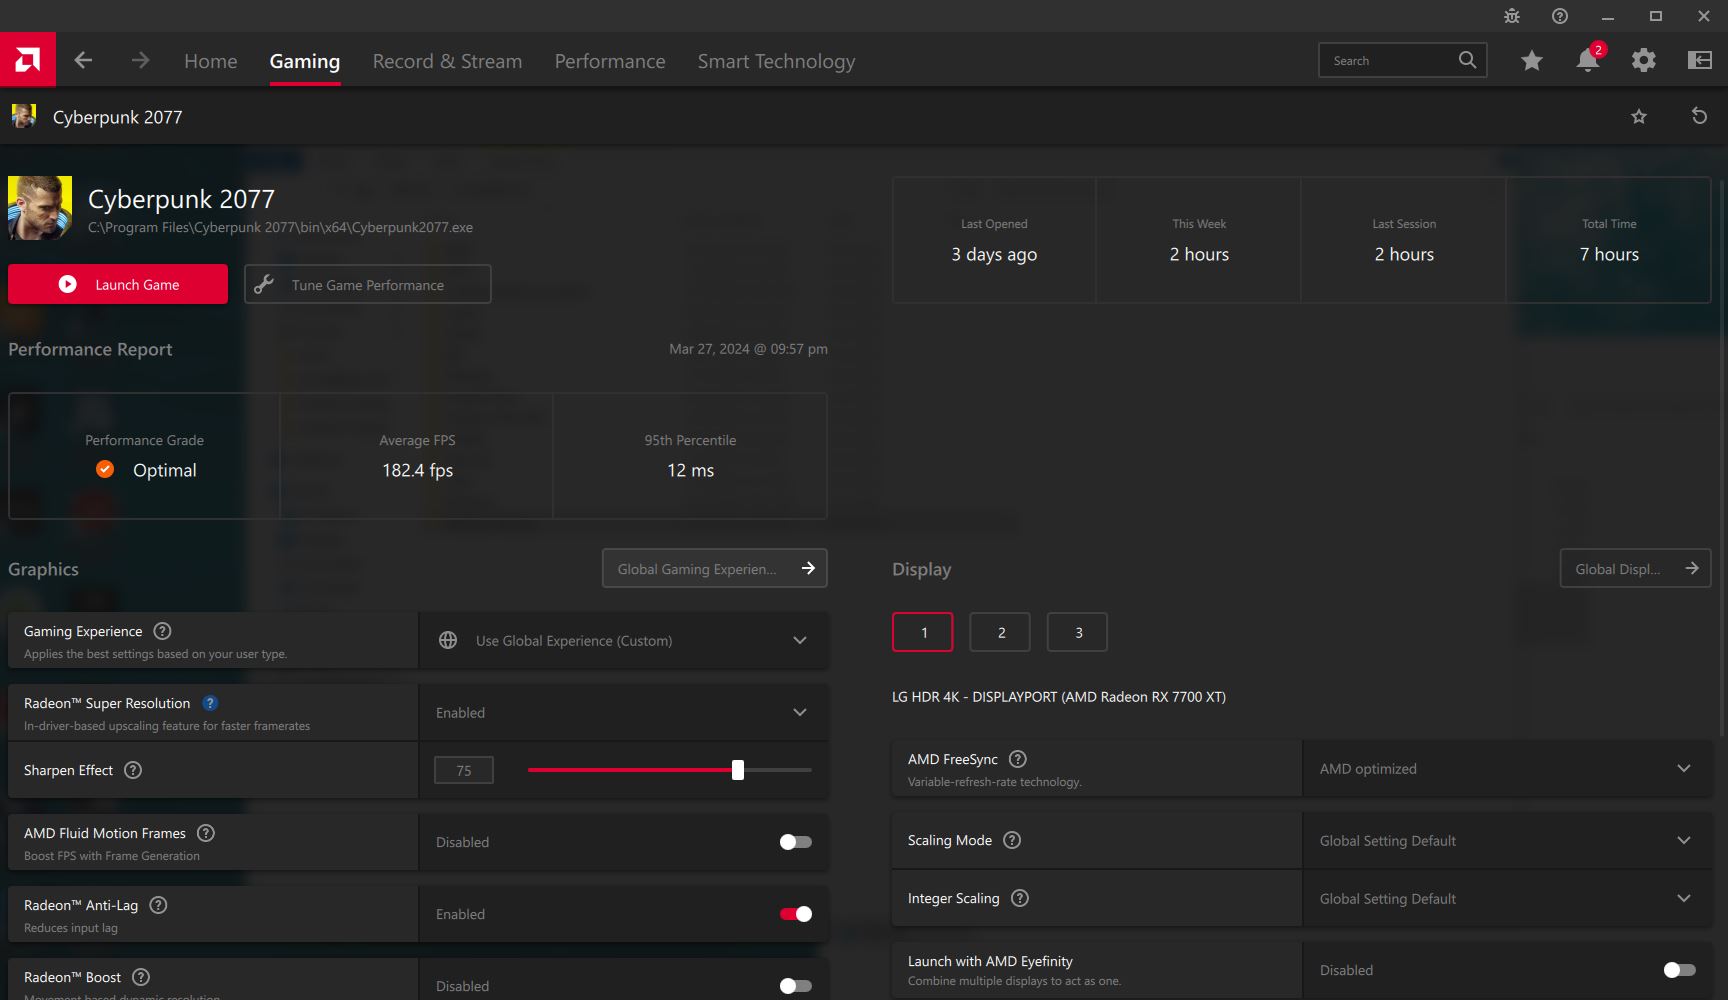The height and width of the screenshot is (1000, 1728).
Task: Click the Sharpen Effect value field 75
Action: tap(464, 770)
